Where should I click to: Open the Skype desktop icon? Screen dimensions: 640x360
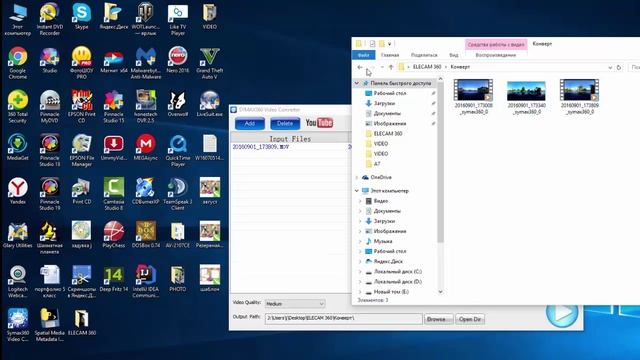coord(82,17)
